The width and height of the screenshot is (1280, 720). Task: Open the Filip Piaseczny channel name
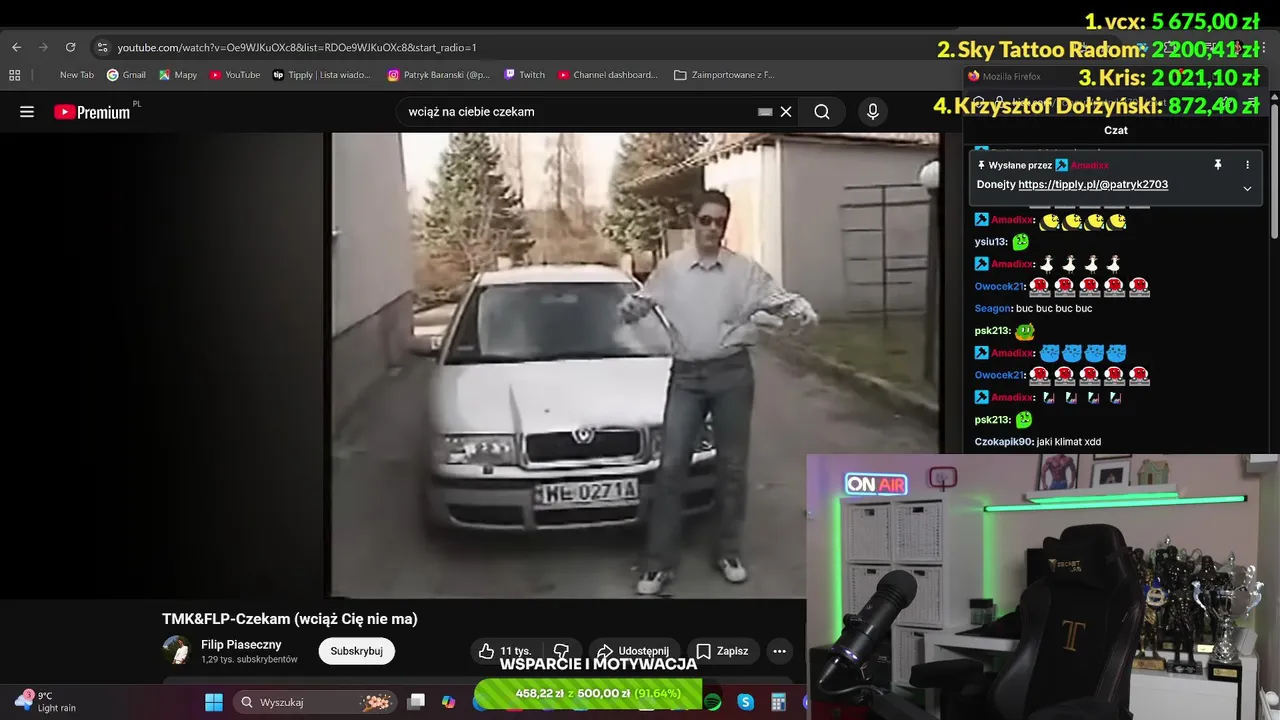point(241,645)
